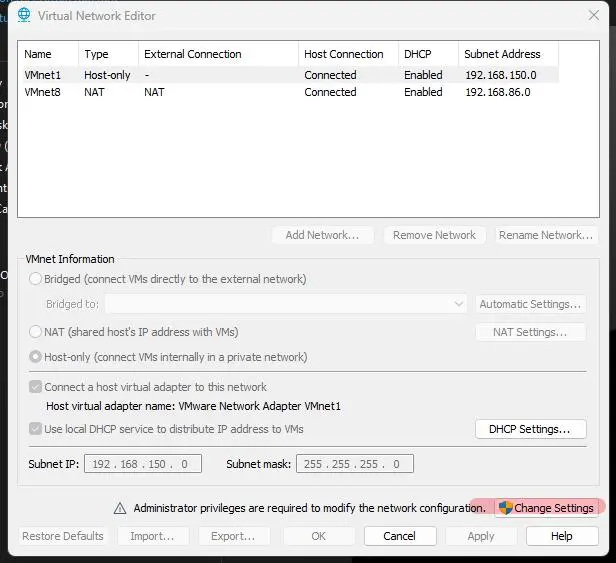Select the NAT radio button
Viewport: 616px width, 563px height.
35,332
